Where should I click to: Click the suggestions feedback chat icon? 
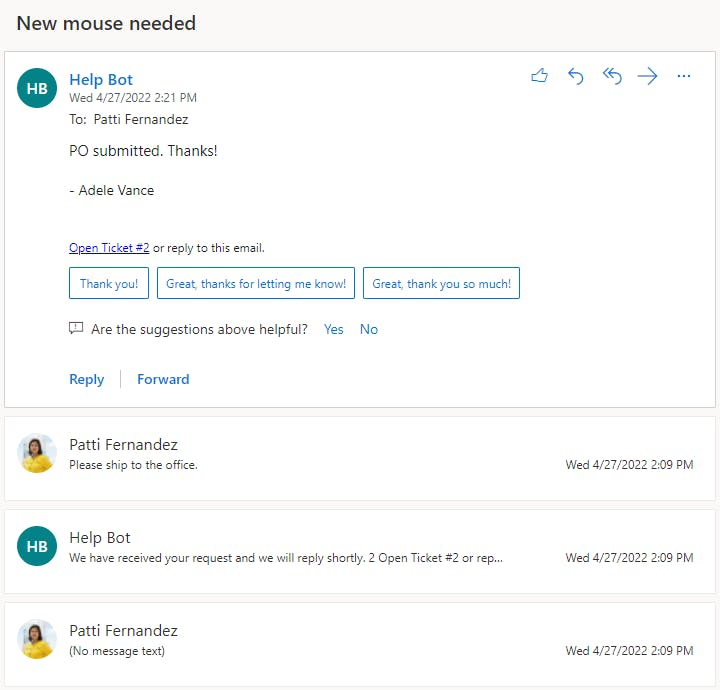click(76, 329)
